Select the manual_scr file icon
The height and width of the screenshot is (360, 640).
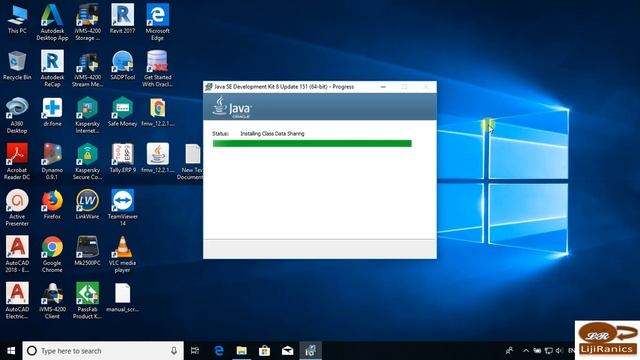coord(122,298)
